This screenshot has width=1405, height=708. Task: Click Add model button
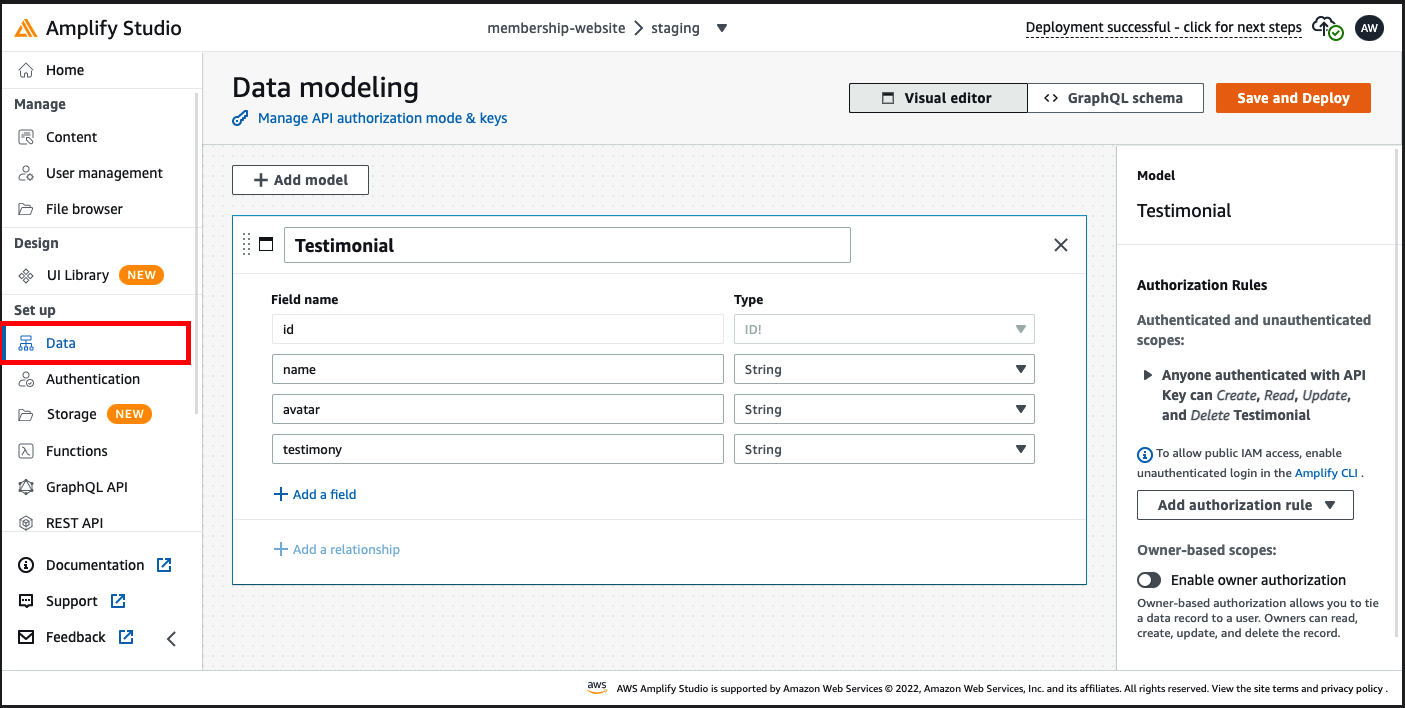tap(300, 180)
